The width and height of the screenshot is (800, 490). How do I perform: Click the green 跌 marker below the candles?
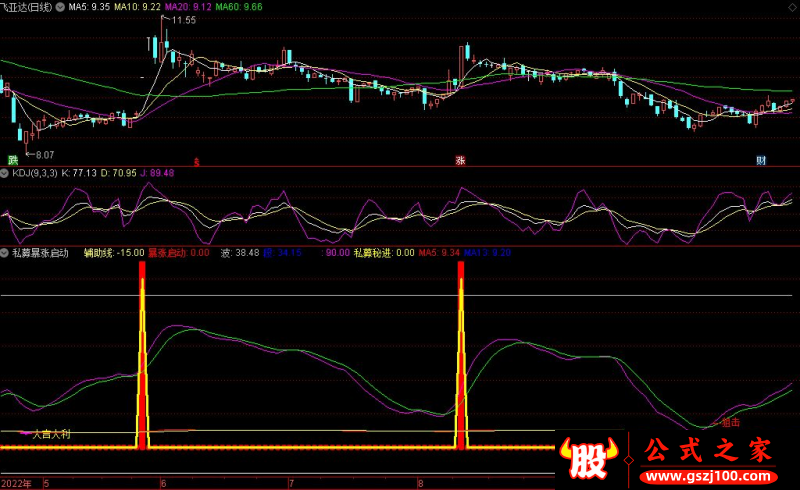click(x=14, y=160)
